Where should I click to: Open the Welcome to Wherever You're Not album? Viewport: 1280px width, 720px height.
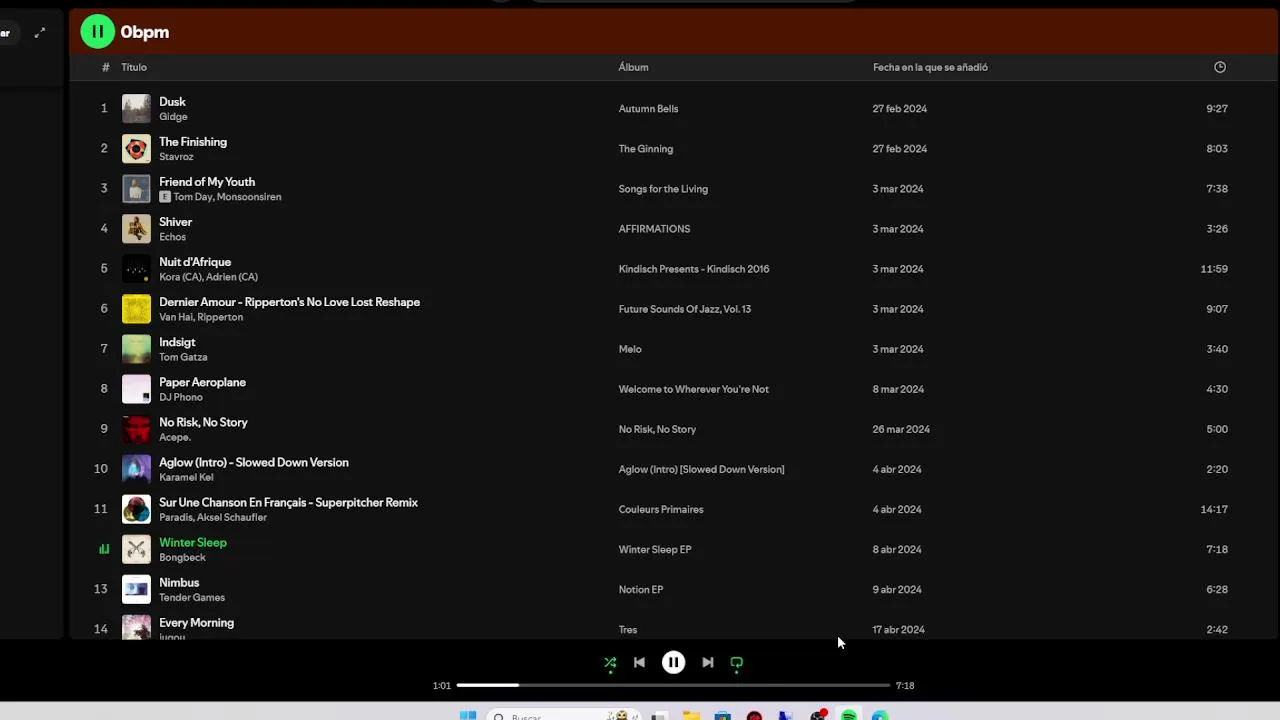tap(694, 388)
